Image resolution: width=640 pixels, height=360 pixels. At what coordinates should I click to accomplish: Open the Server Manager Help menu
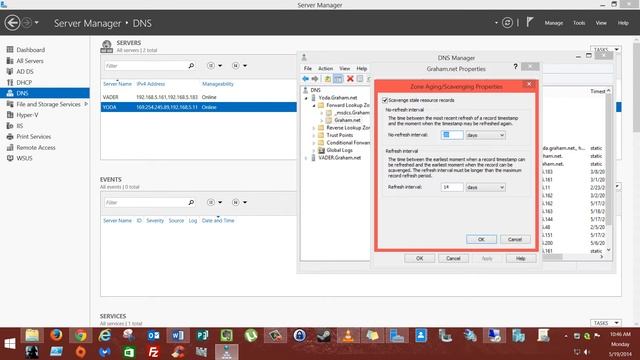tap(623, 23)
